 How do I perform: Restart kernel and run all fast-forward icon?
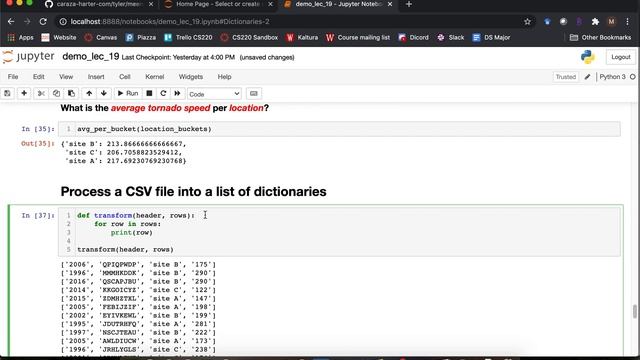tap(177, 93)
